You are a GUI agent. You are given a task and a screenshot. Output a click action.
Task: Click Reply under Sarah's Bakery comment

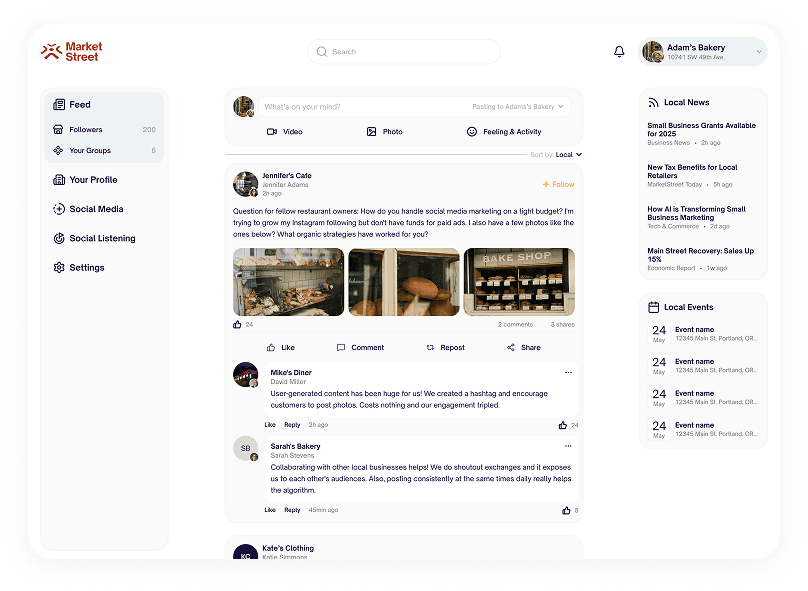click(291, 510)
